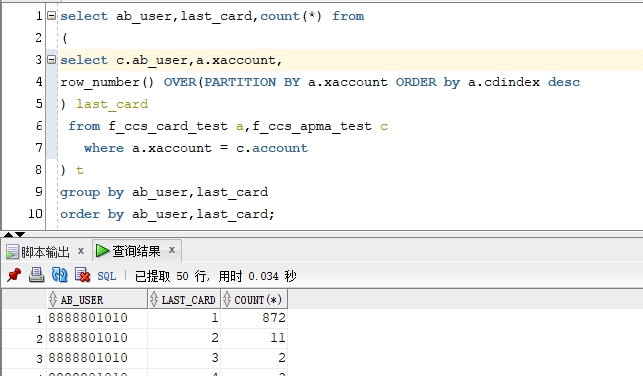
Task: Click line number 10 in editor gutter
Action: (35, 214)
